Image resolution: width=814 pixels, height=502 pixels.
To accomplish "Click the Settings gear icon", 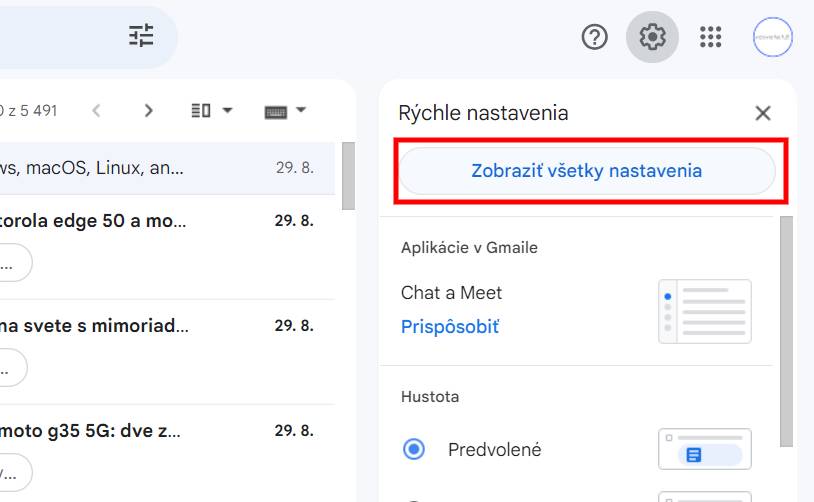I will (x=652, y=37).
